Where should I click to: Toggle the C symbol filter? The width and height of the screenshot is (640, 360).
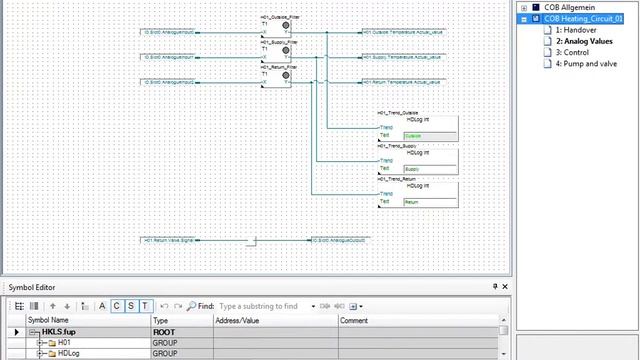[117, 306]
